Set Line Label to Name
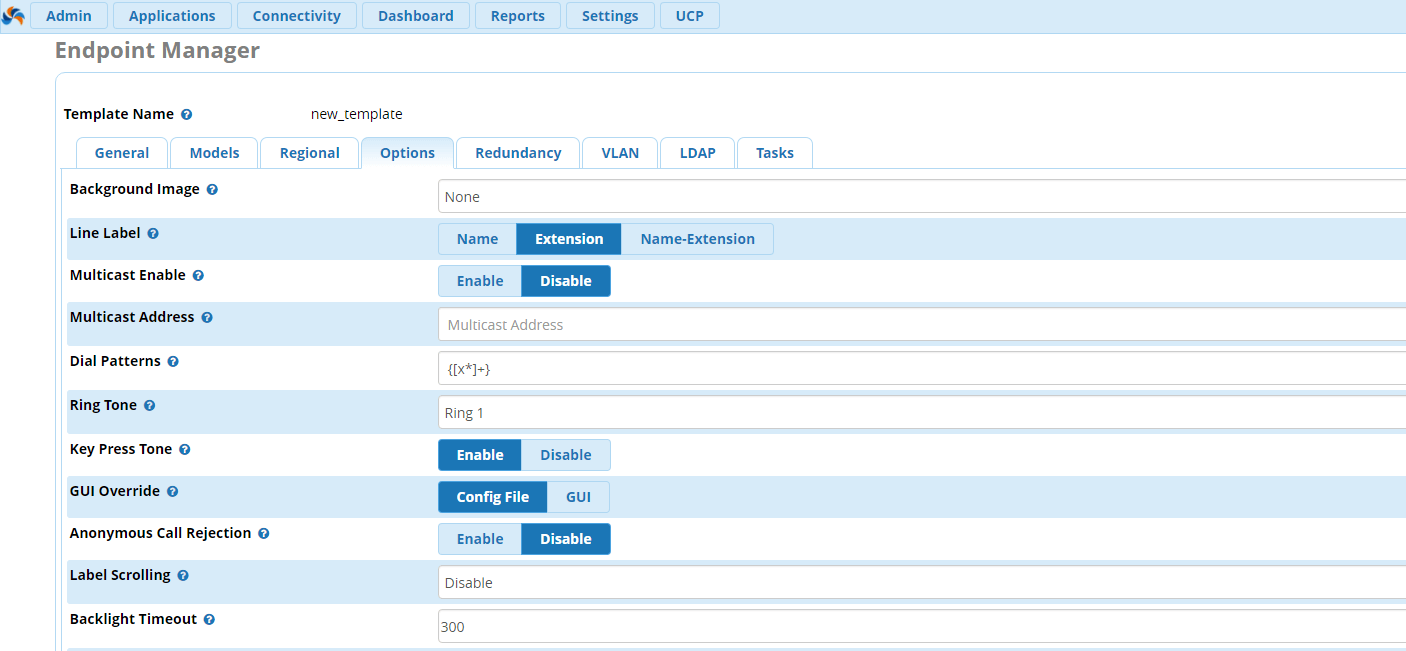The image size is (1406, 651). pos(477,239)
